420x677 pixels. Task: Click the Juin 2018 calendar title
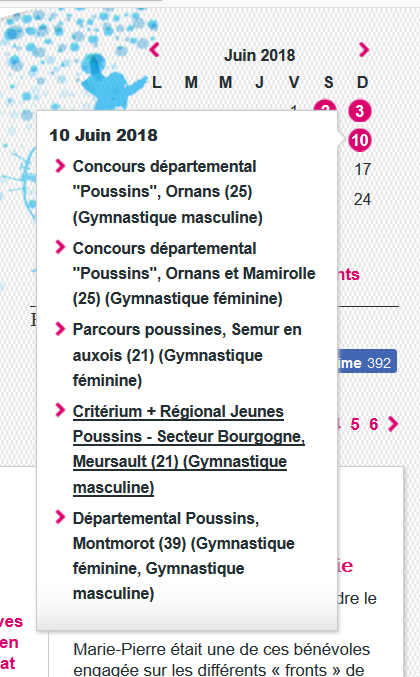(259, 56)
